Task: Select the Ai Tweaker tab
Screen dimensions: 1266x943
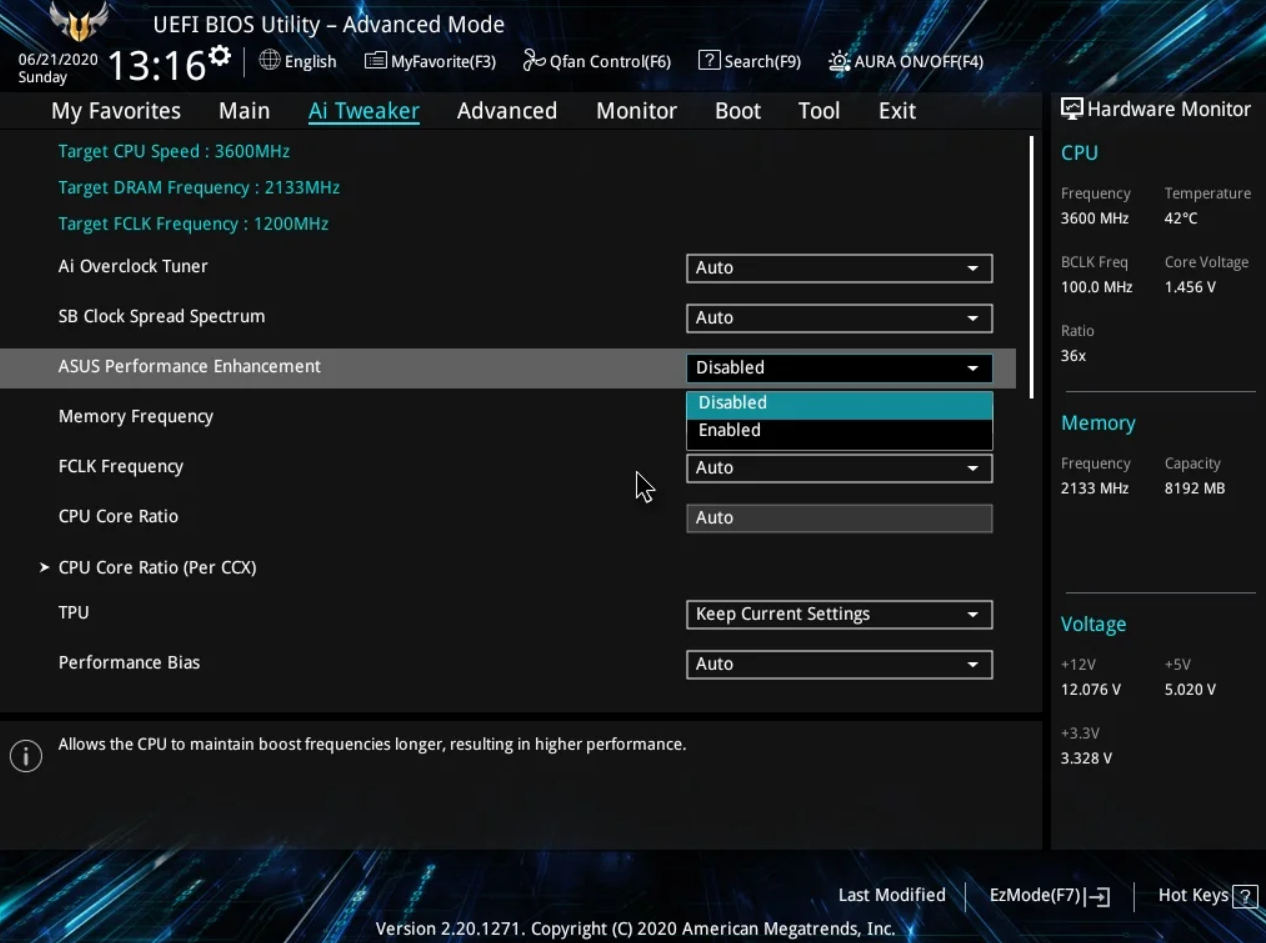Action: point(364,111)
